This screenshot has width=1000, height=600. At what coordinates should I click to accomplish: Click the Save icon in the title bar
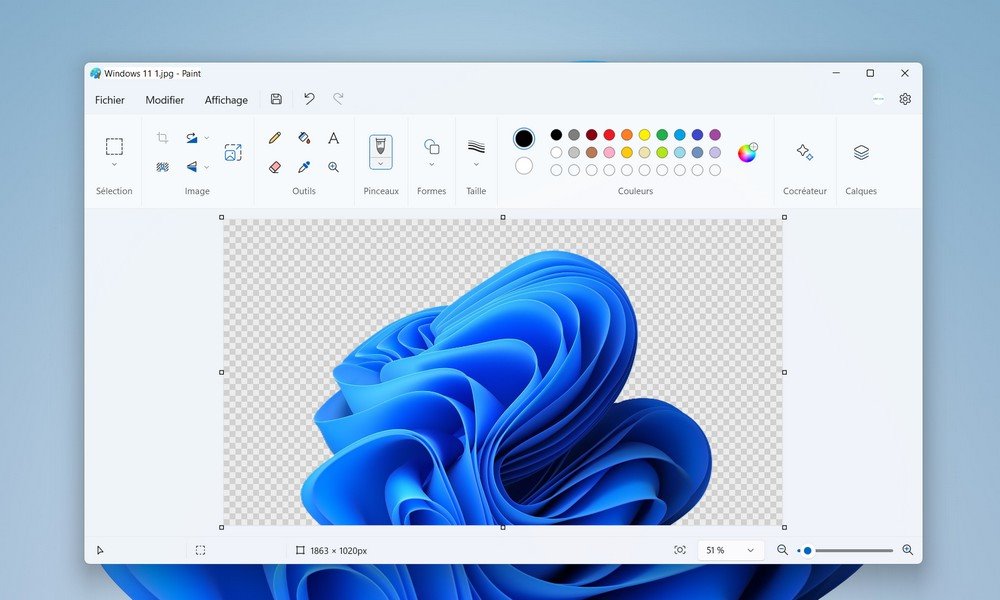(276, 99)
